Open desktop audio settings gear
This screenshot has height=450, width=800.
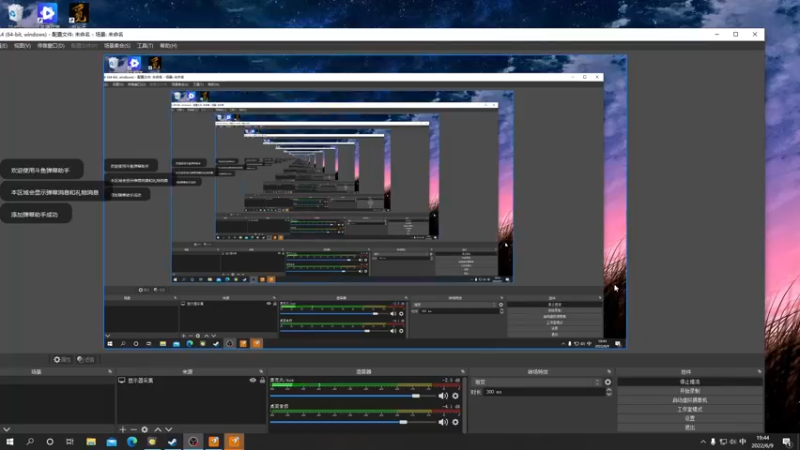pyautogui.click(x=456, y=422)
